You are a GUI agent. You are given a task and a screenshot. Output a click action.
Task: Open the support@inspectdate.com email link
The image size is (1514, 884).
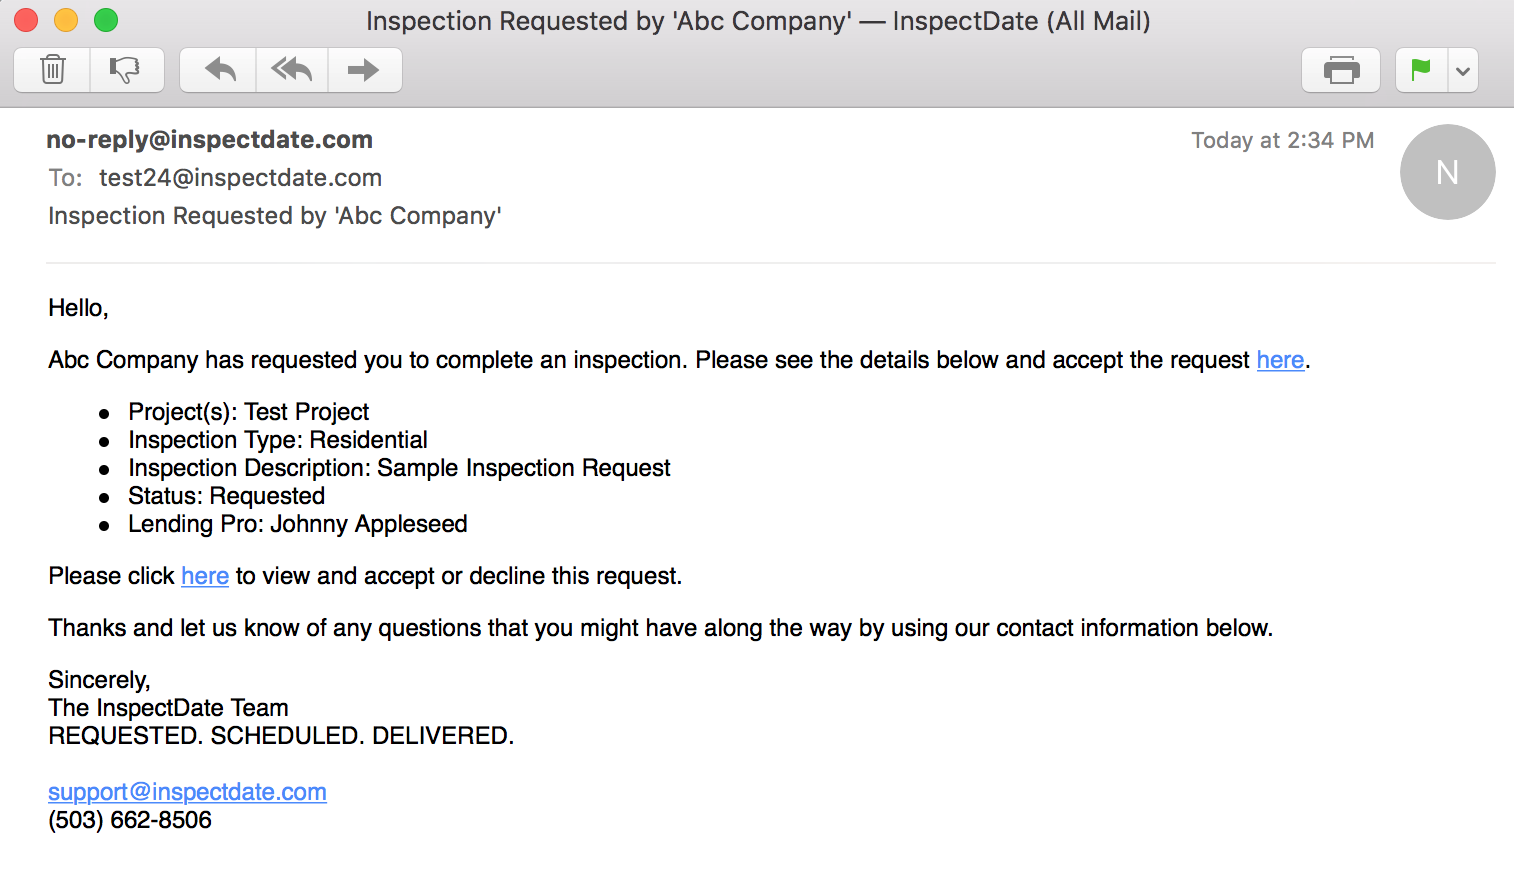[x=187, y=792]
